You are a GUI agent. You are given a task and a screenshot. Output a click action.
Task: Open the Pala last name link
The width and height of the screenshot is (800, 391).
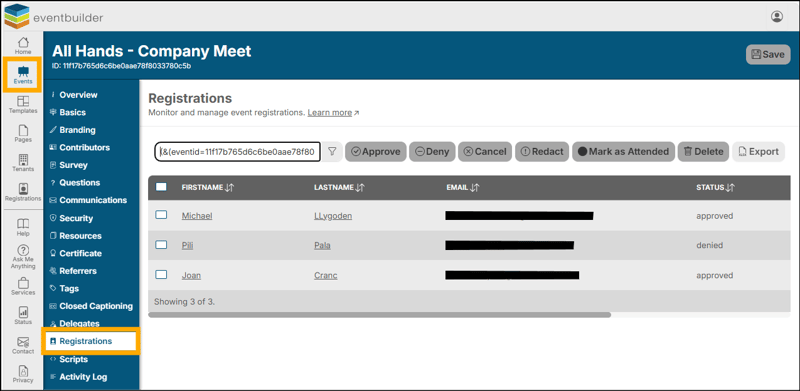[322, 246]
